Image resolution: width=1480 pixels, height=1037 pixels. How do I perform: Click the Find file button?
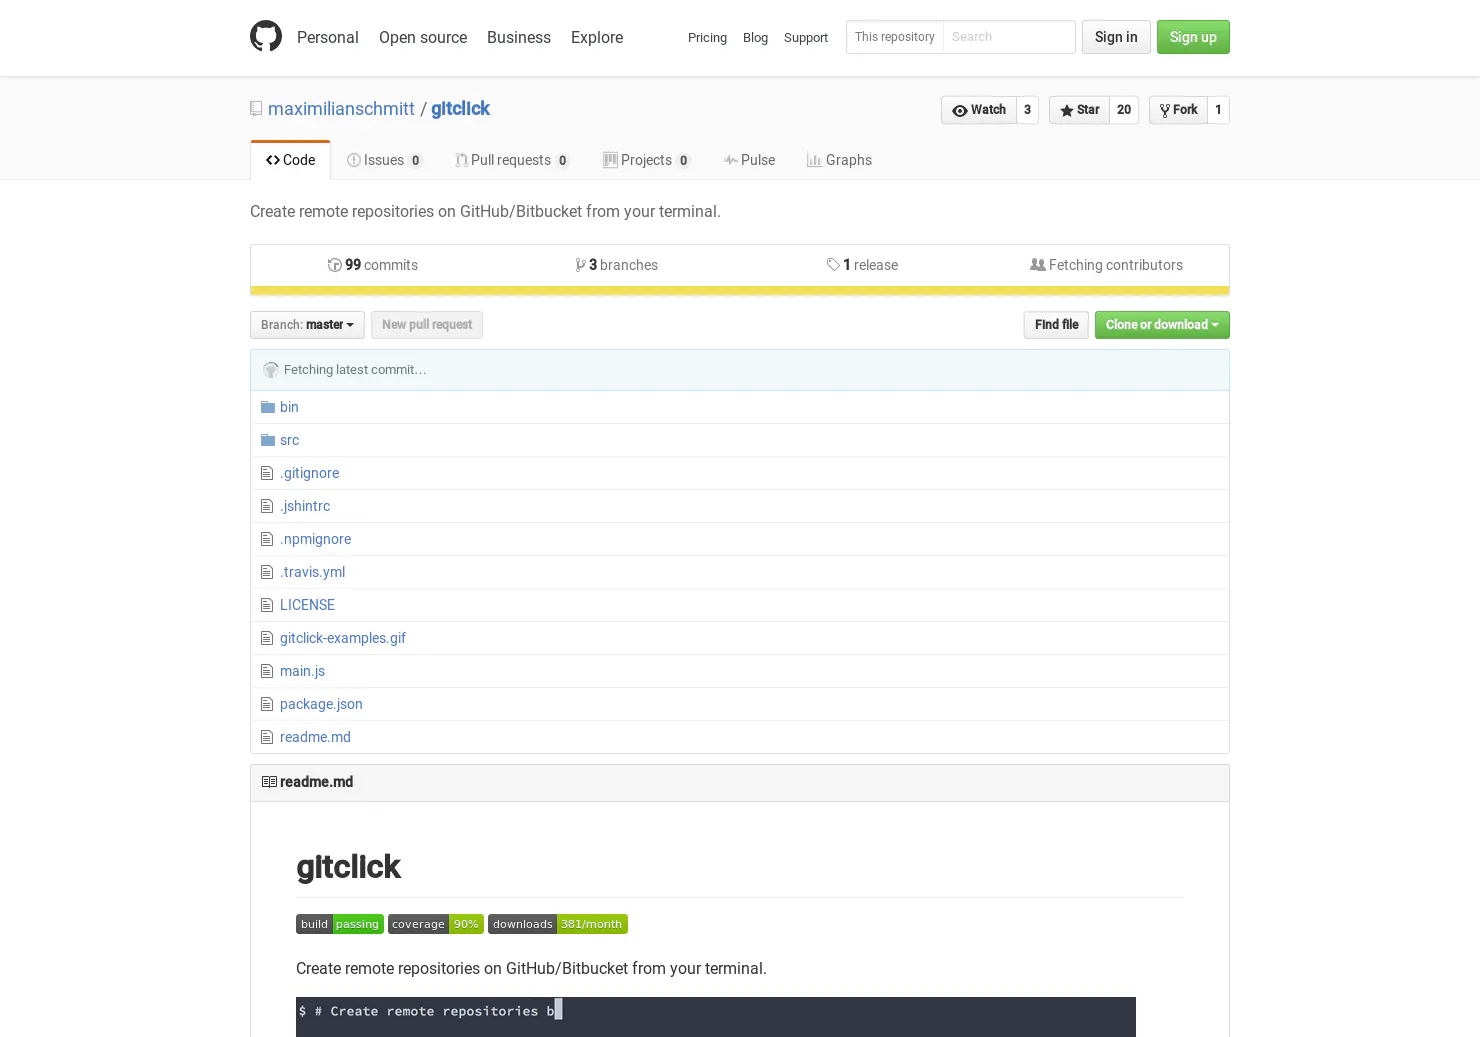pos(1056,325)
